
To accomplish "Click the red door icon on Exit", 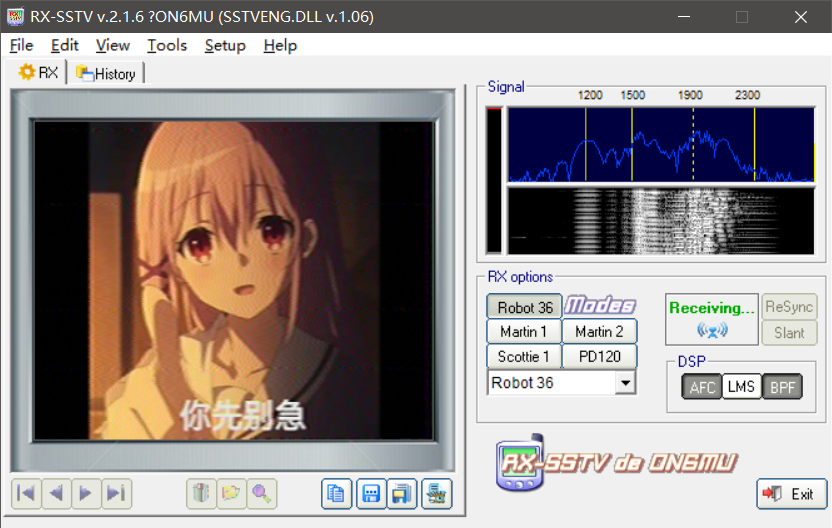I will click(772, 494).
